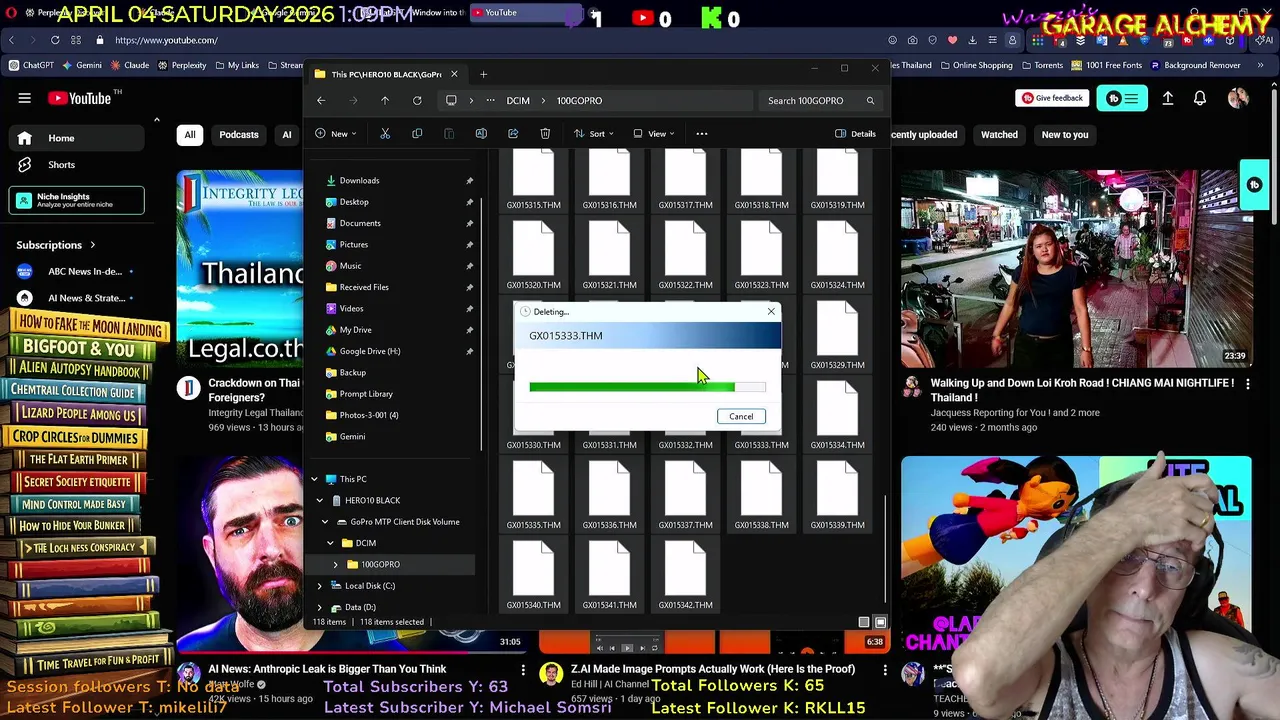Click the search magnifier icon in Explorer
Screen dimensions: 1280x720
point(870,100)
